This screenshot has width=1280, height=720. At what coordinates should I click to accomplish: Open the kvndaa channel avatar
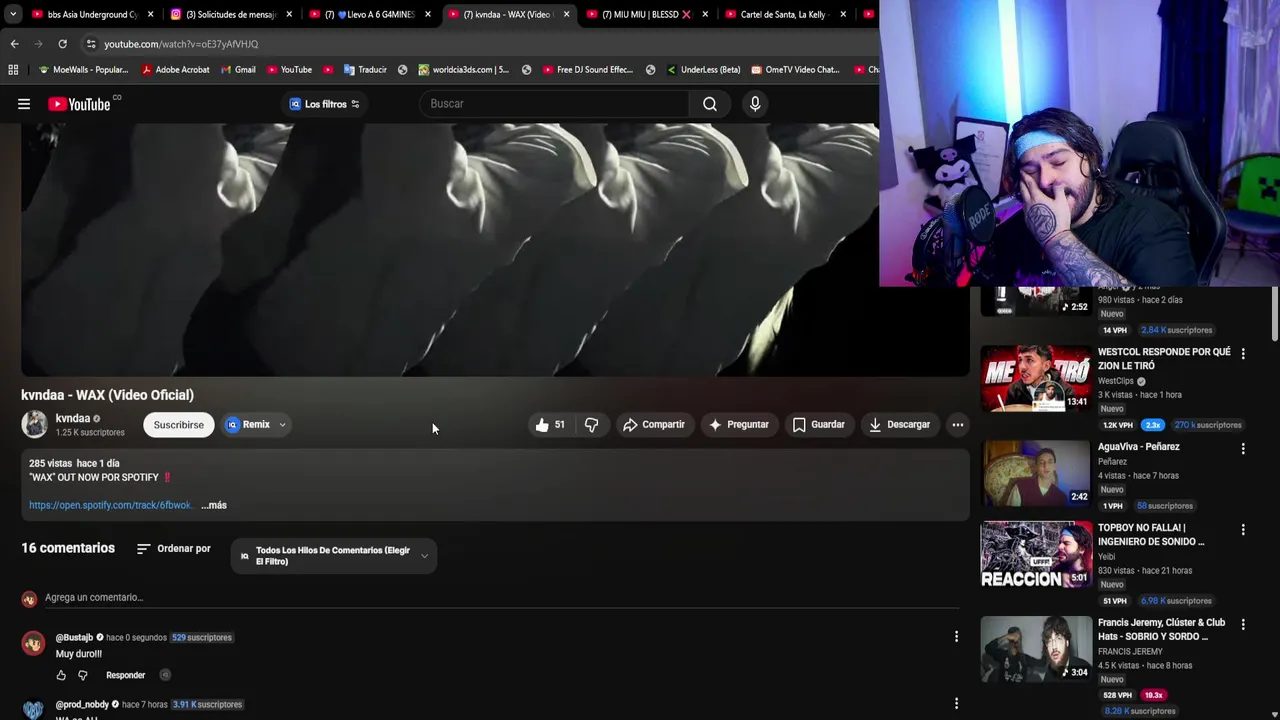click(x=34, y=425)
